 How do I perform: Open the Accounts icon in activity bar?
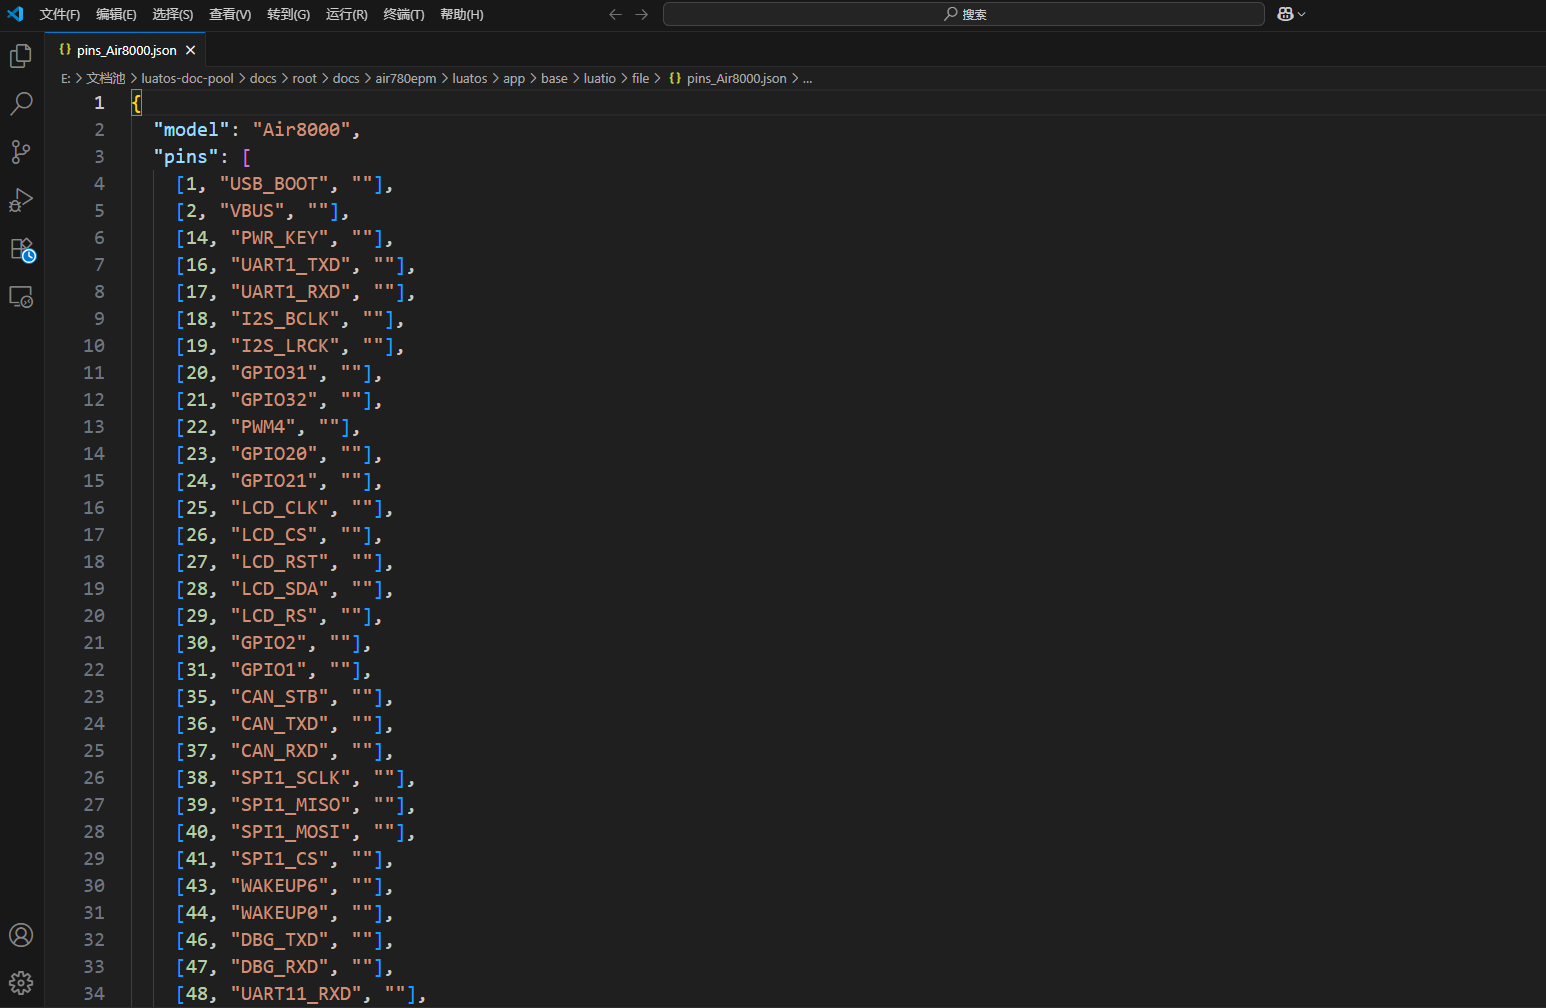pos(21,935)
